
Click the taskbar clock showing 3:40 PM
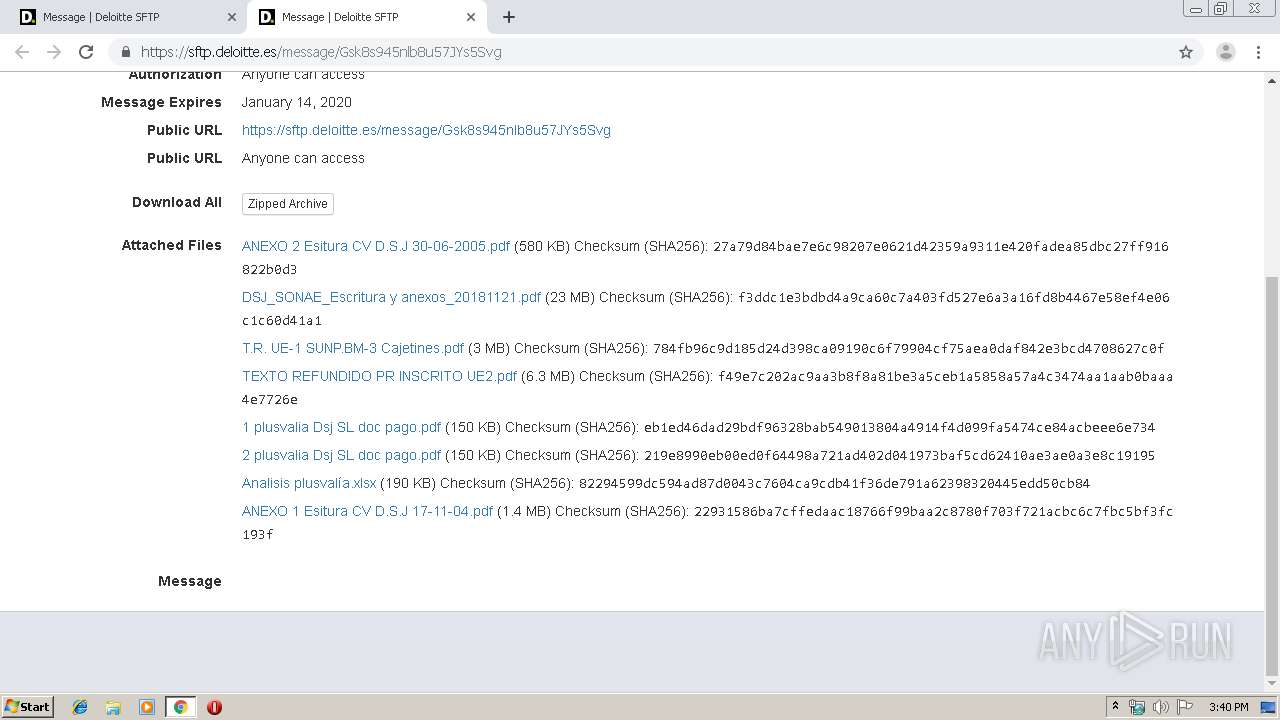tap(1228, 707)
